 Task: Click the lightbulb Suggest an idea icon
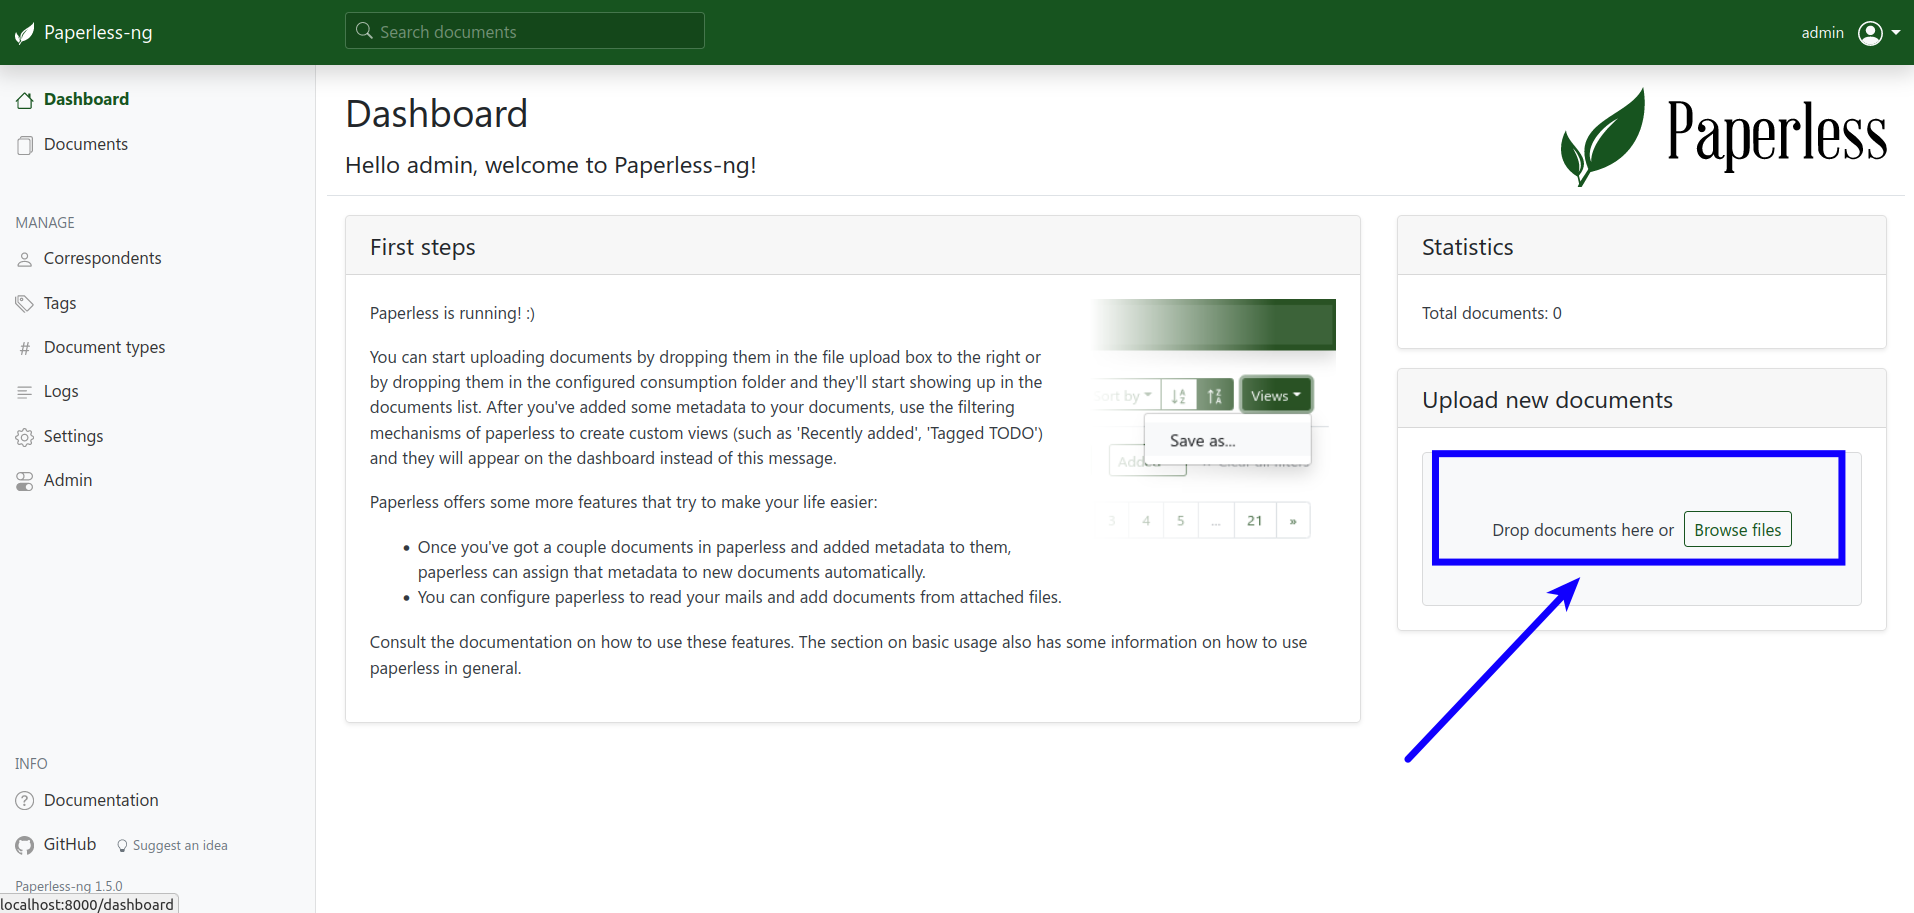(122, 846)
